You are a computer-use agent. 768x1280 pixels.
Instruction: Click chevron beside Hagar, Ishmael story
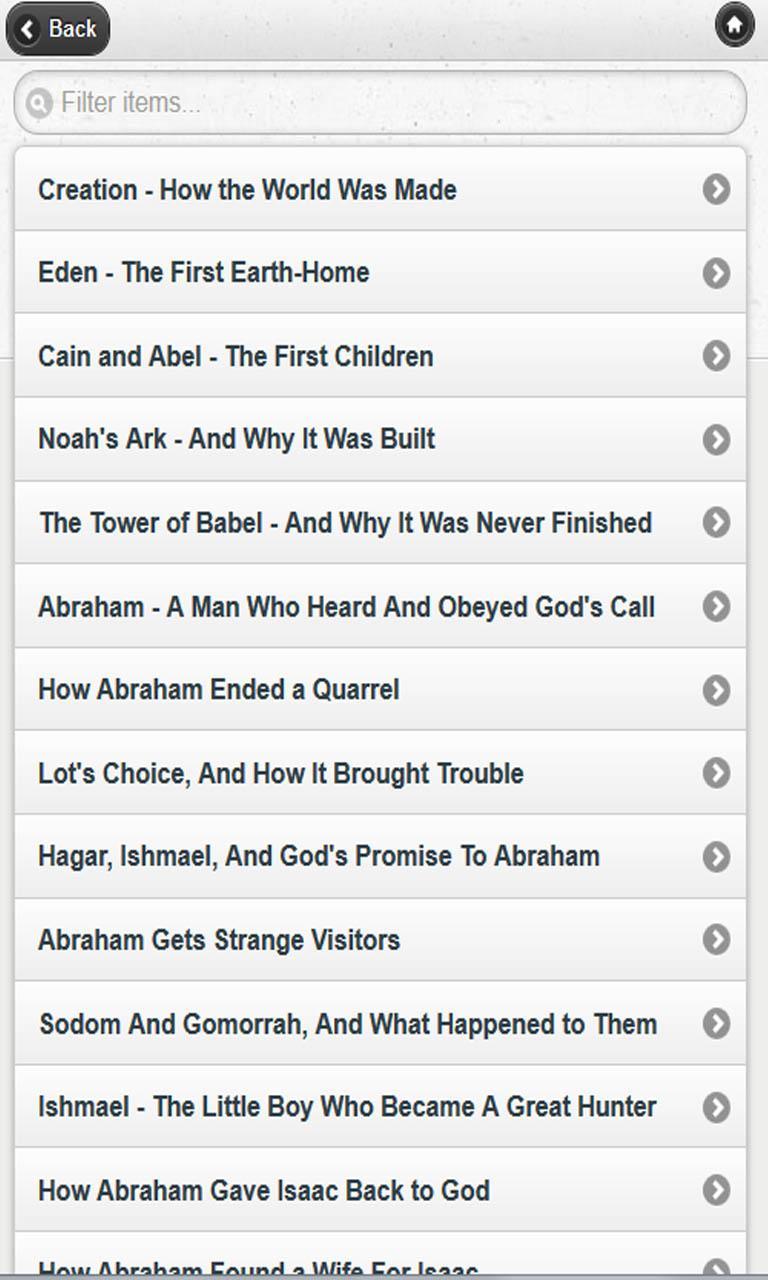[x=717, y=856]
